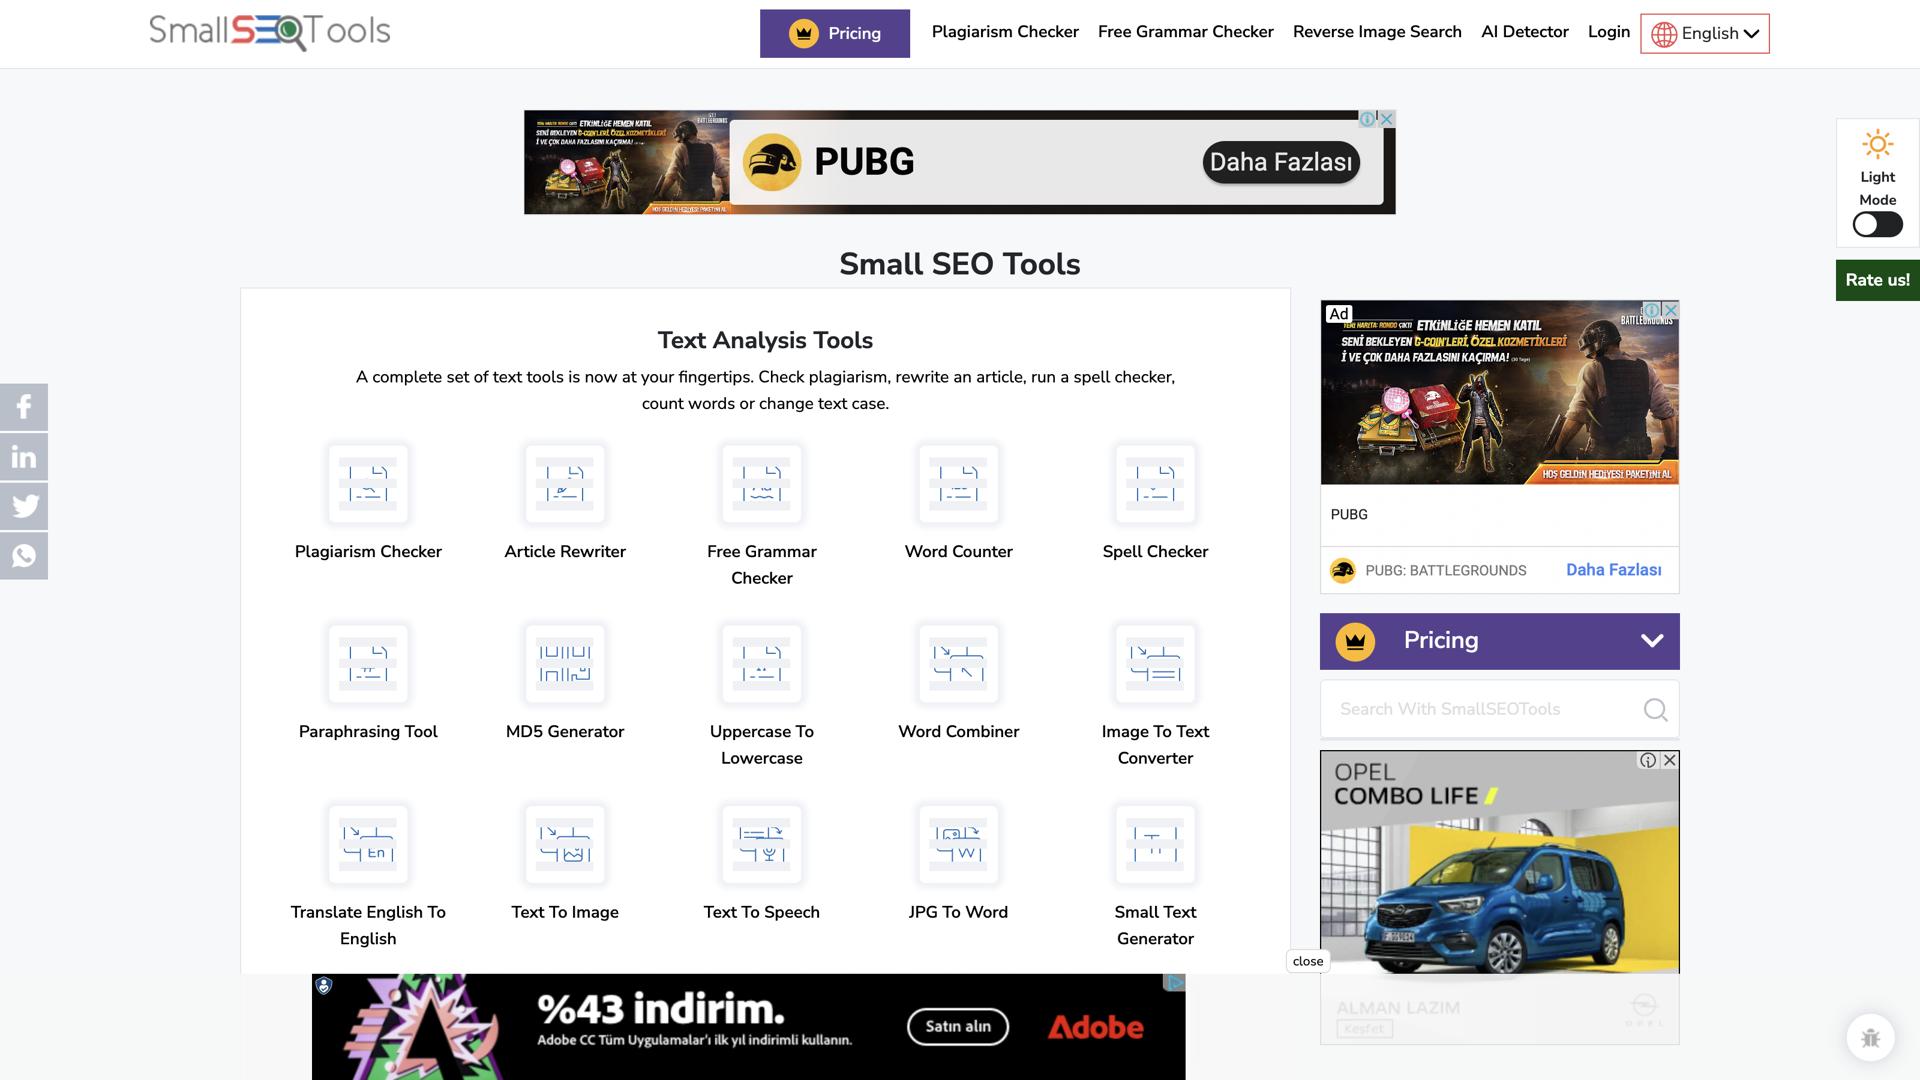The width and height of the screenshot is (1920, 1080).
Task: Select the Word Counter tool icon
Action: [958, 484]
